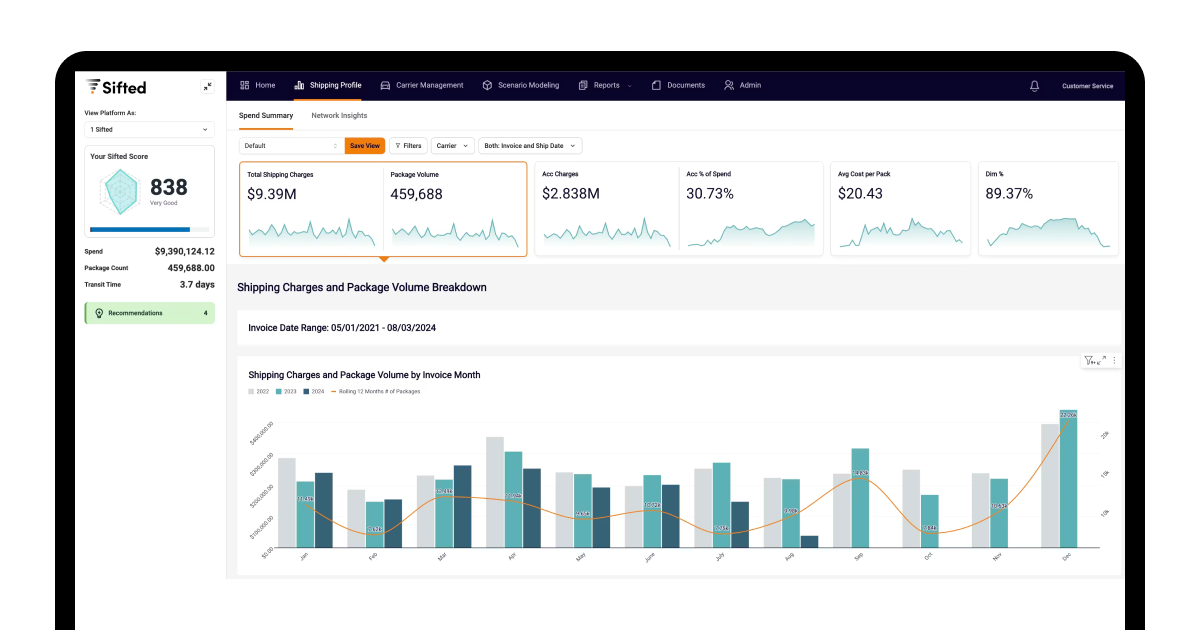Click the Home grid icon
This screenshot has width=1200, height=630.
pos(245,85)
